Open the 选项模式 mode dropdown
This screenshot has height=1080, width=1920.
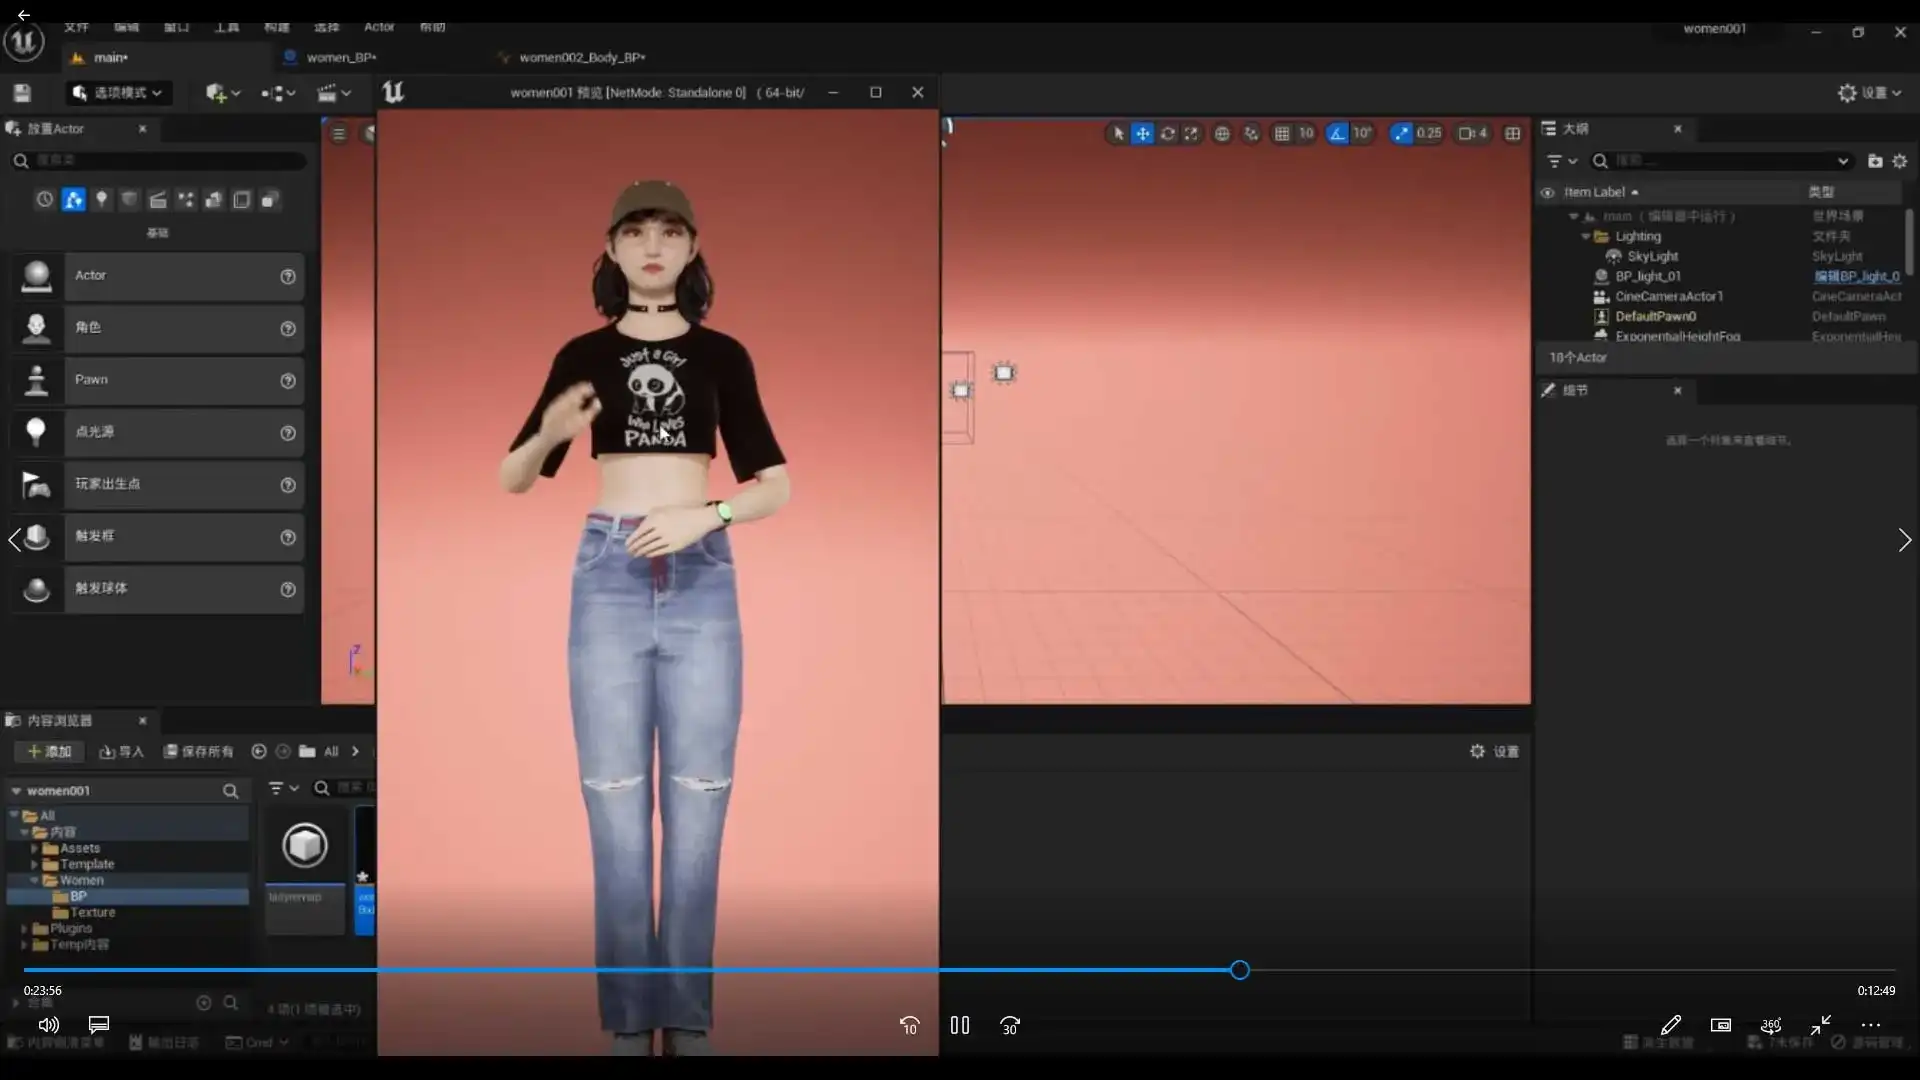[x=119, y=93]
